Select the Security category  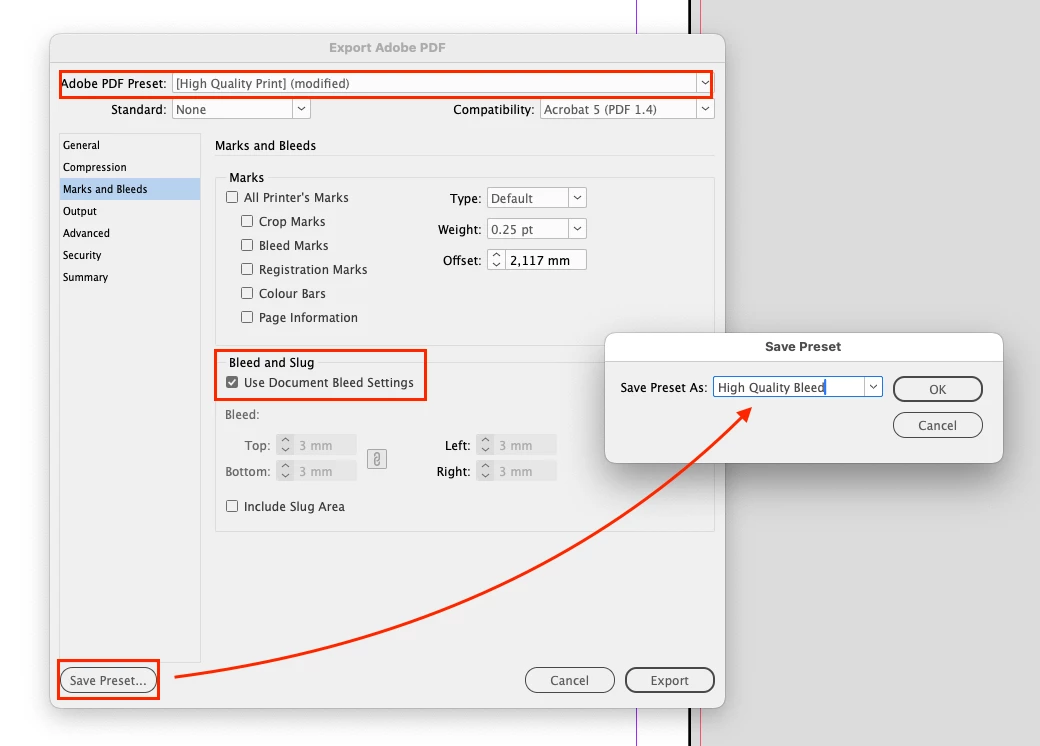coord(129,255)
